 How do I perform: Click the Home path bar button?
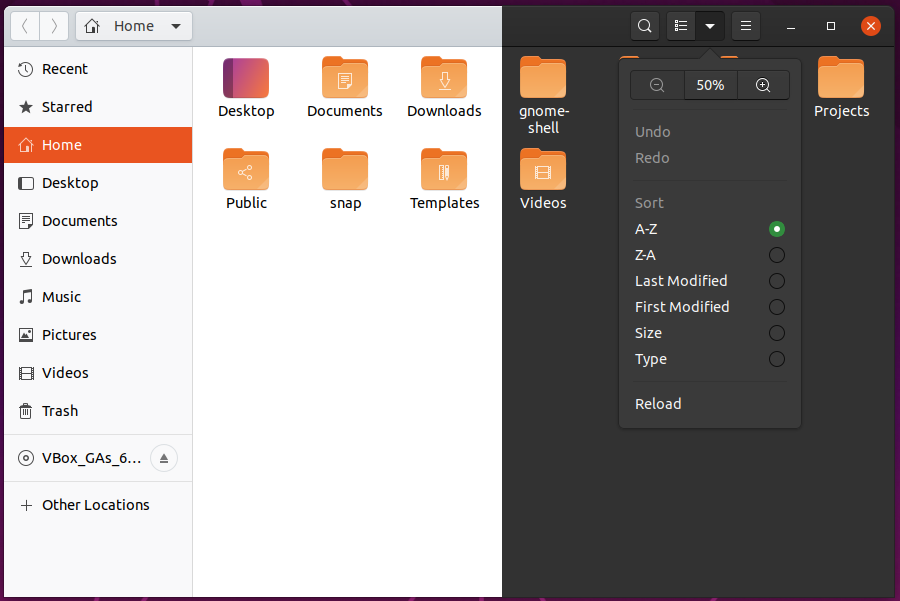pyautogui.click(x=134, y=26)
